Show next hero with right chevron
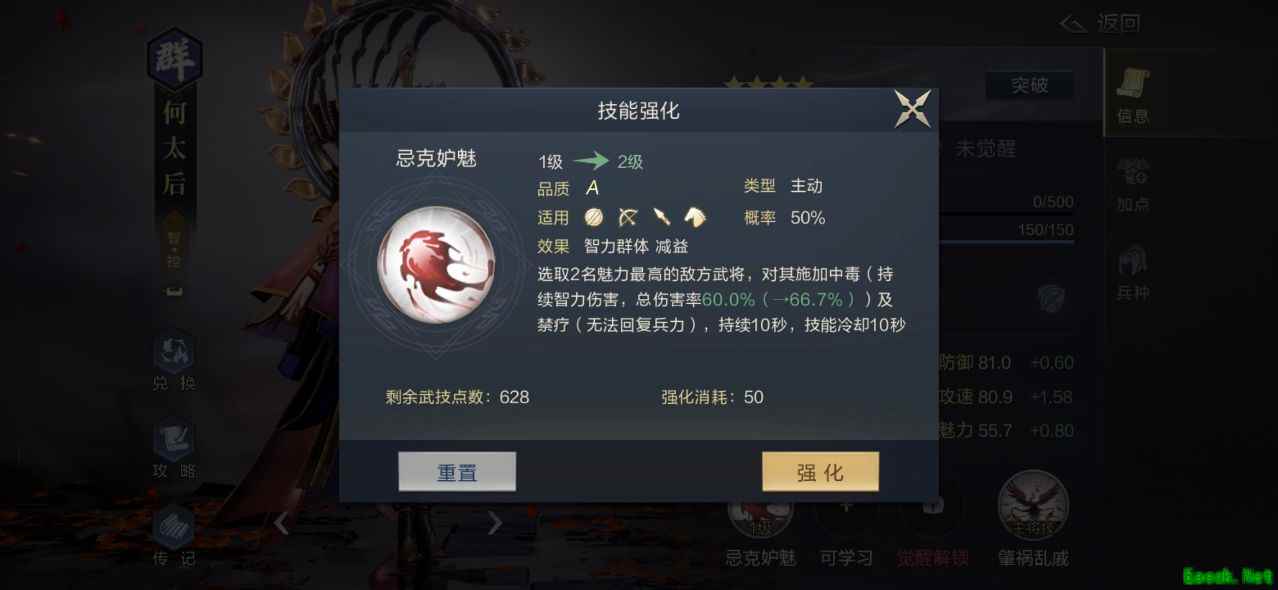The height and width of the screenshot is (590, 1278). [x=494, y=522]
